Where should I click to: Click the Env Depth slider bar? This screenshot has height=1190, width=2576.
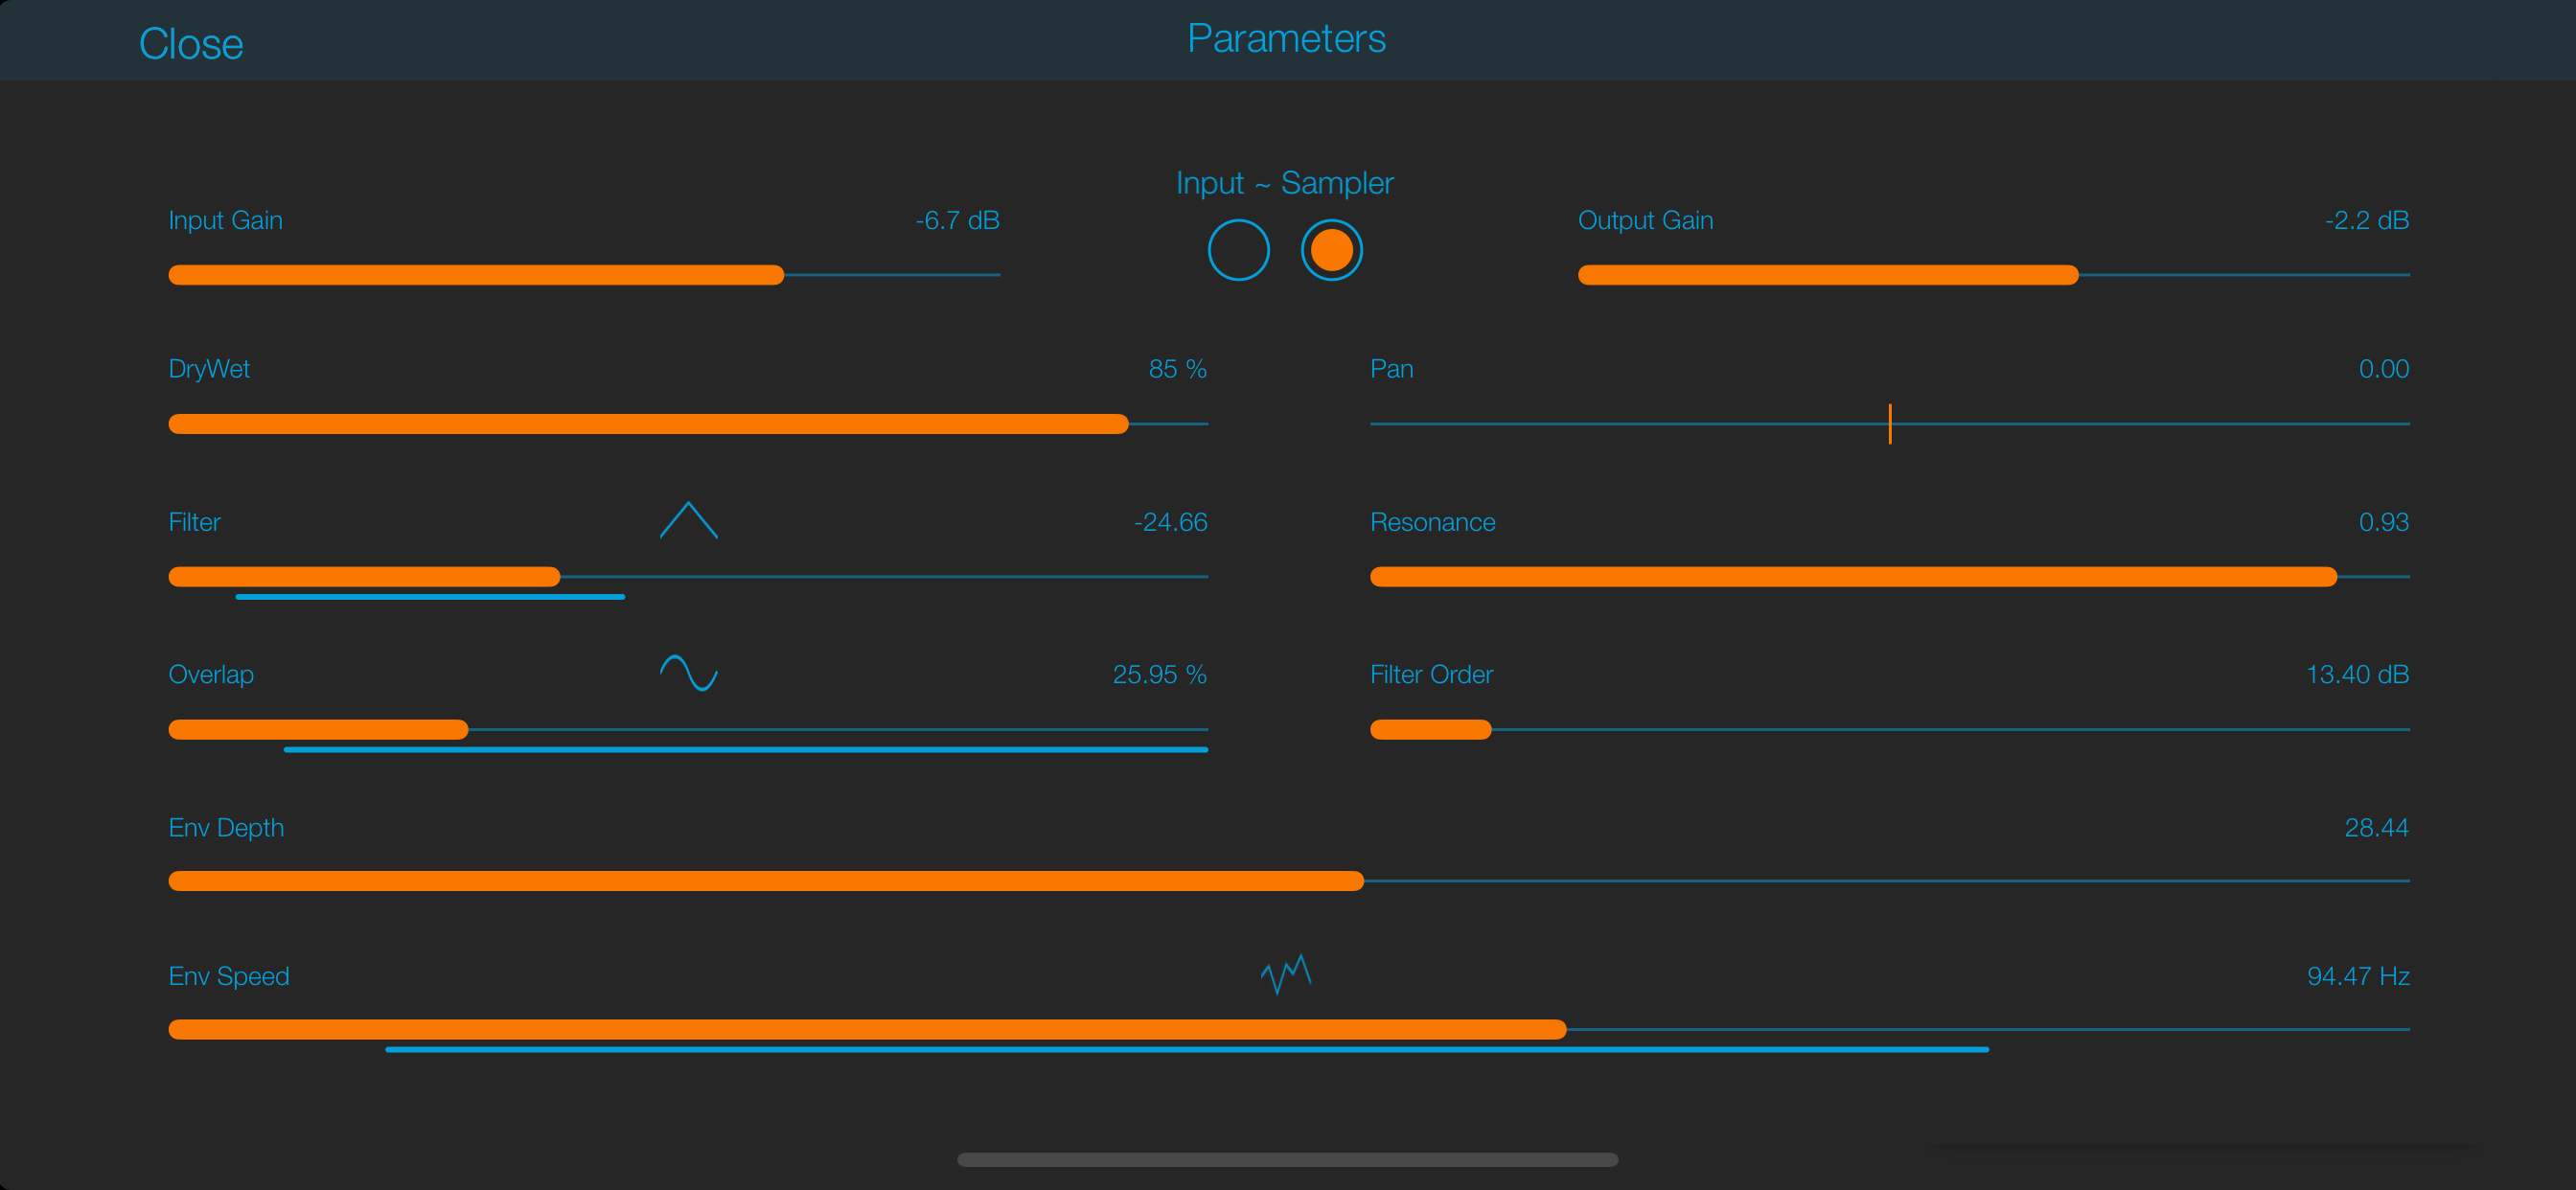1288,881
